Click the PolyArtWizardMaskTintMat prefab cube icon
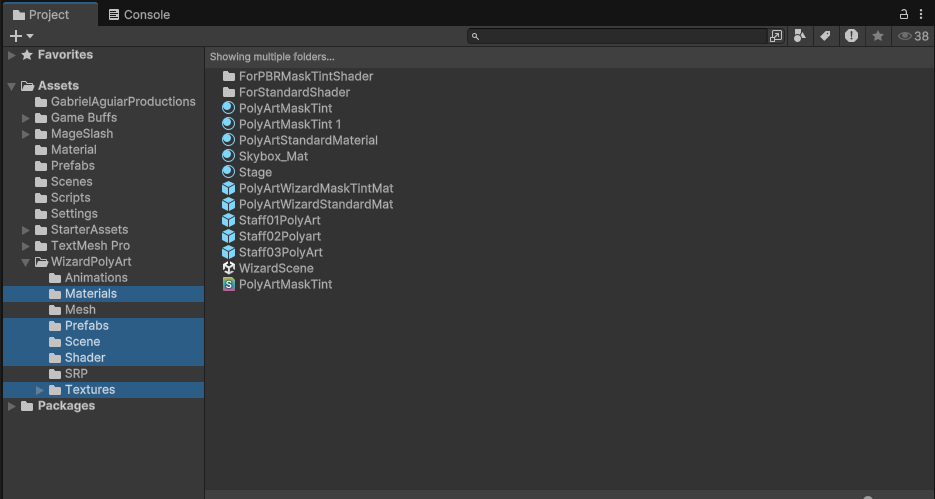Image resolution: width=935 pixels, height=499 pixels. point(228,188)
